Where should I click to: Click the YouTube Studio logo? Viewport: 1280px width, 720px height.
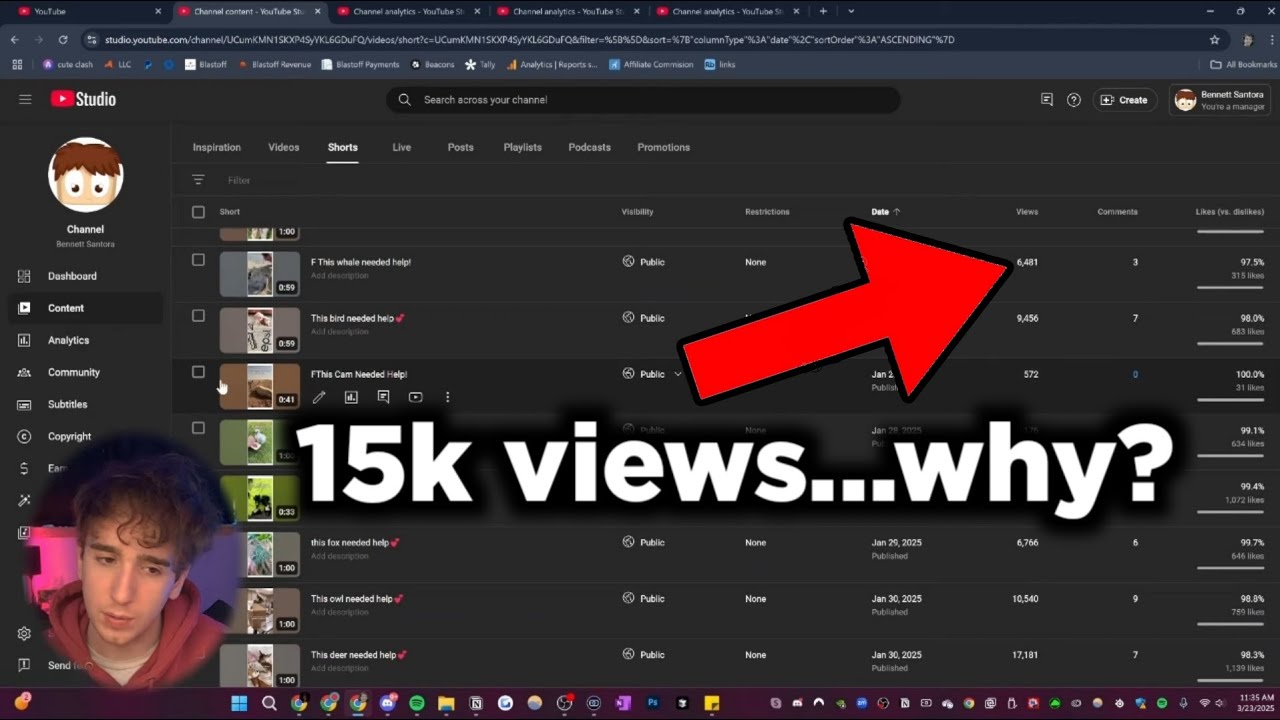point(84,99)
